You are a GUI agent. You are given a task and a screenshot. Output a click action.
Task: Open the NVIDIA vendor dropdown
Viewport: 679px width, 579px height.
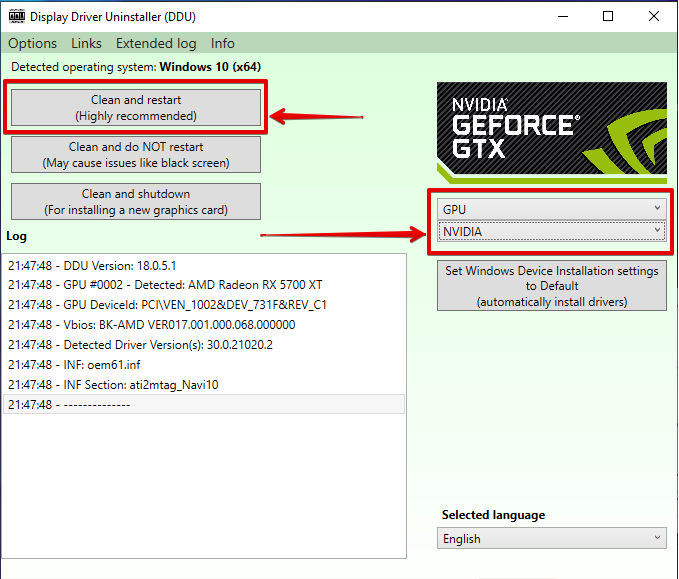tap(551, 231)
